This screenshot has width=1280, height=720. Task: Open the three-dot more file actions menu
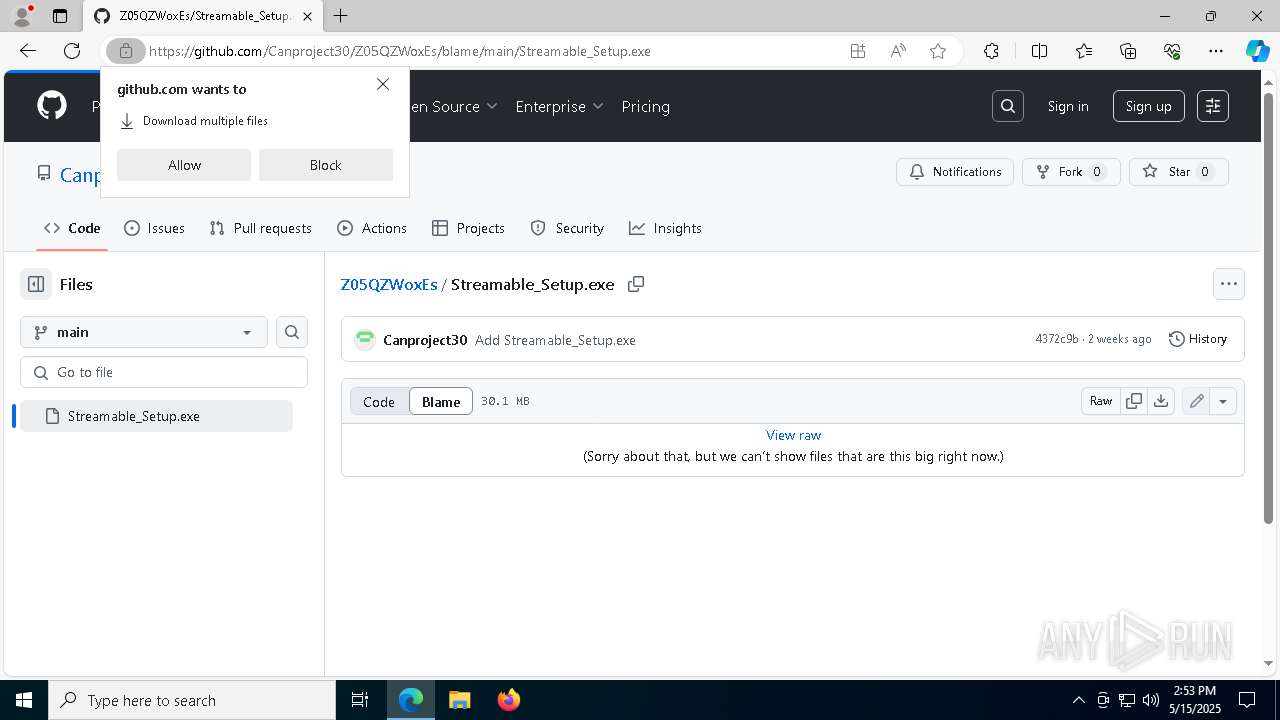1229,284
